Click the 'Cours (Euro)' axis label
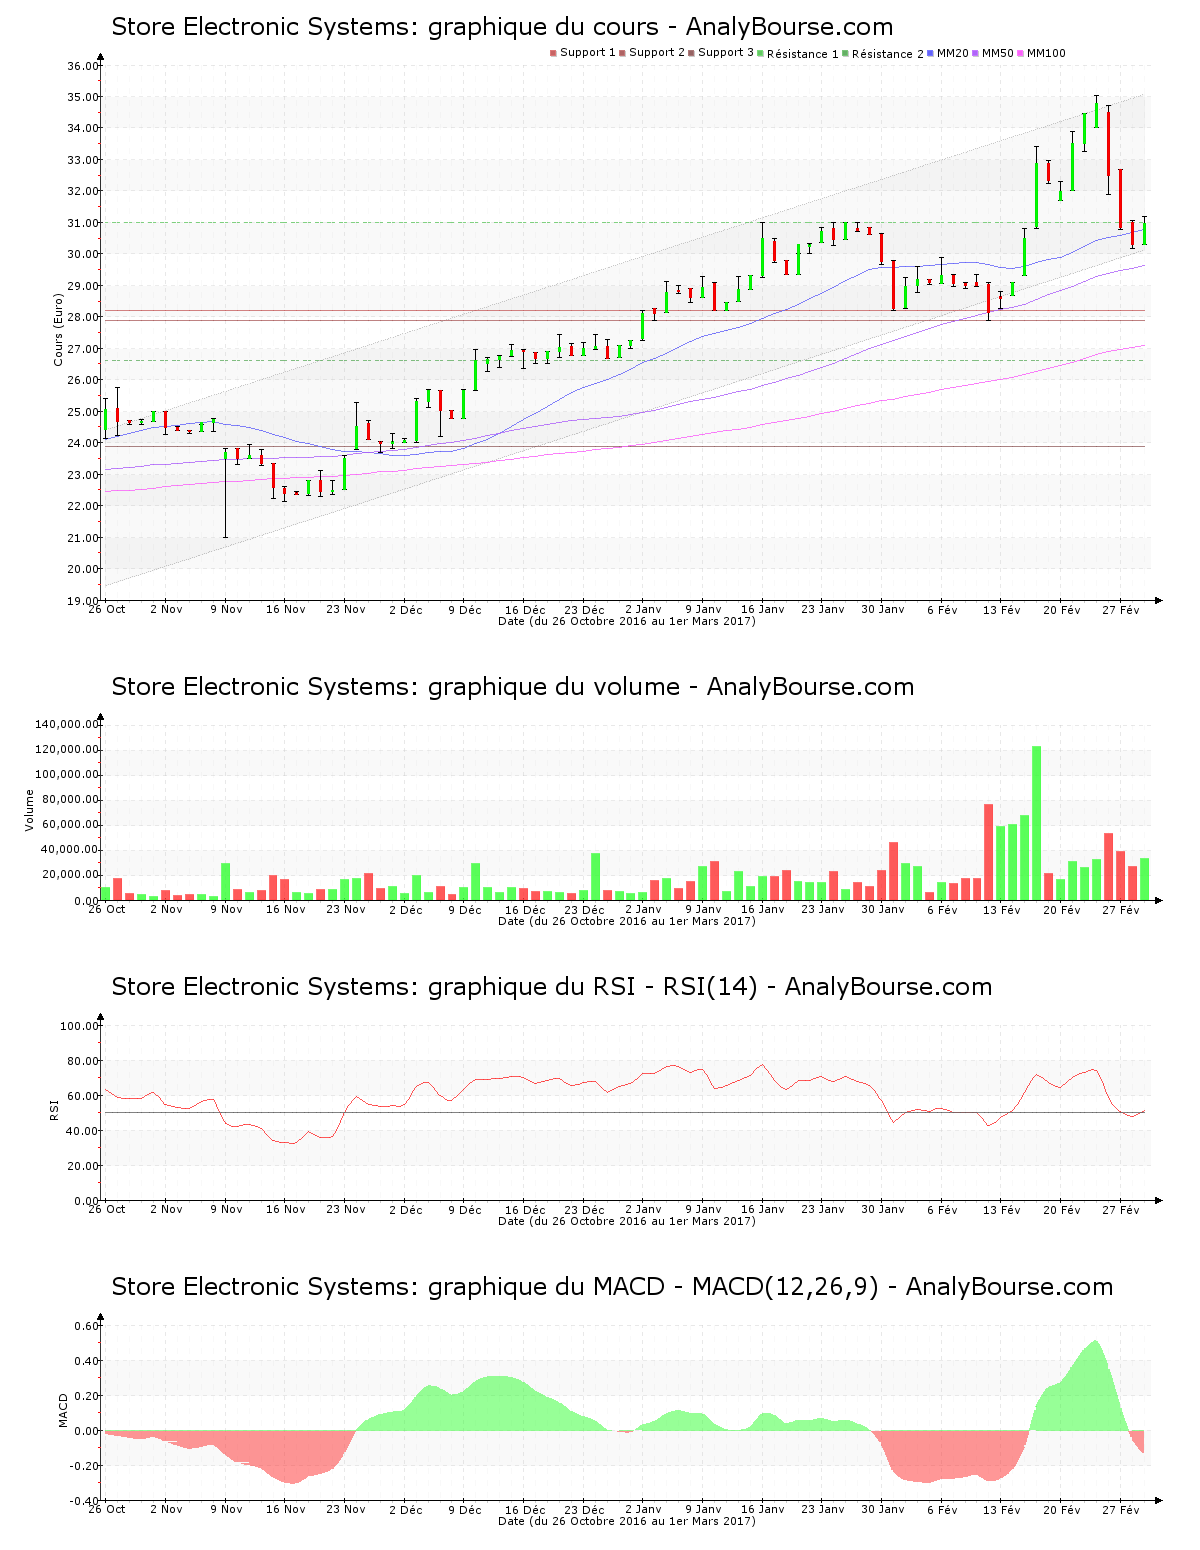This screenshot has width=1200, height=1550. pyautogui.click(x=58, y=329)
